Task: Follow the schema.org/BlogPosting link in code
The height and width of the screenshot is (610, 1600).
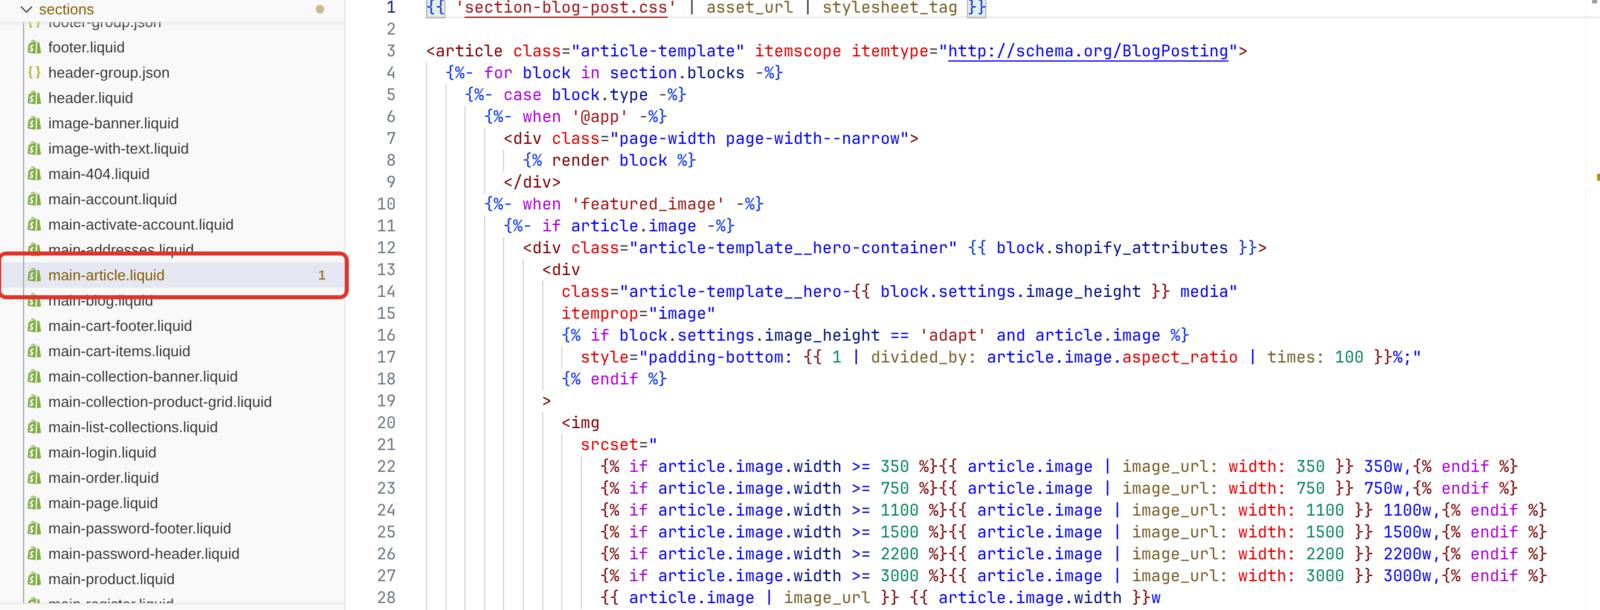Action: (x=1088, y=51)
